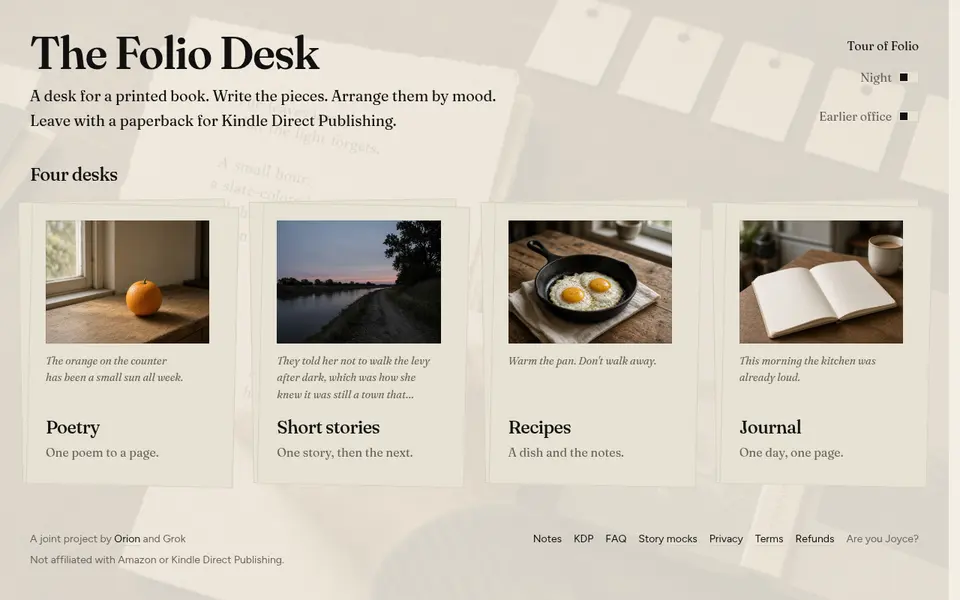Toggle the Night mode switch
The height and width of the screenshot is (600, 960).
coord(908,77)
